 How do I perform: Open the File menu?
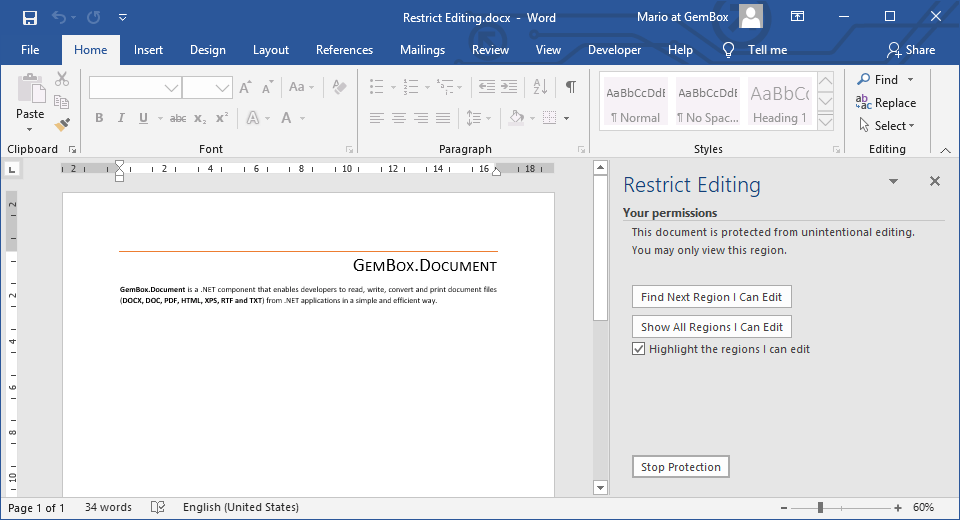point(30,50)
